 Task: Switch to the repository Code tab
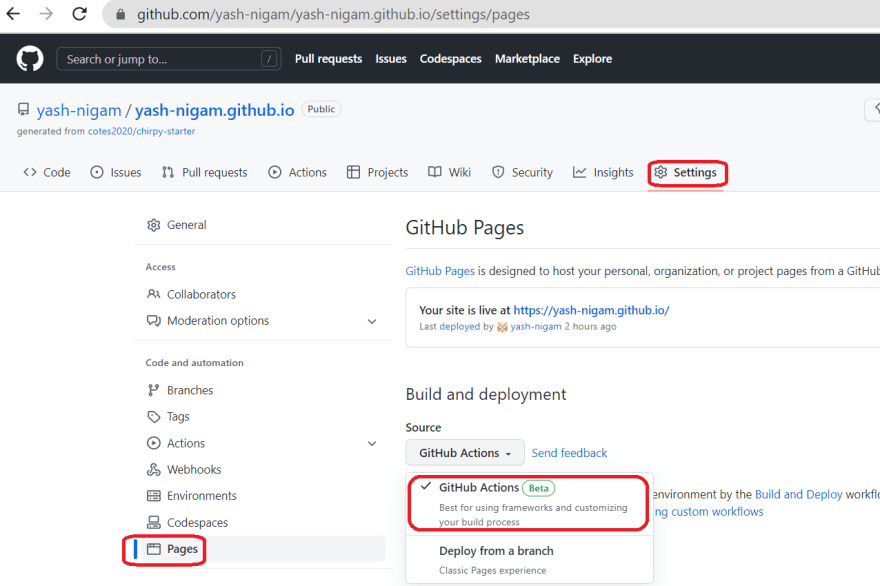pos(47,172)
